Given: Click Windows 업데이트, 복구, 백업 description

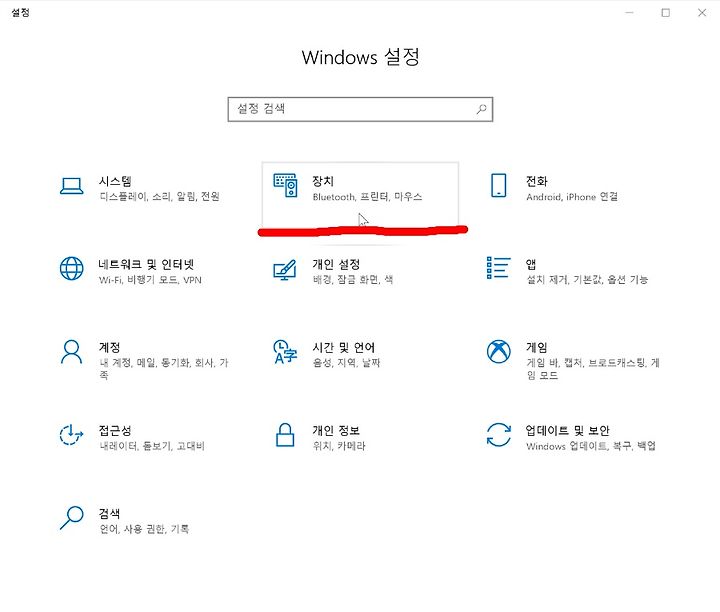Looking at the screenshot, I should [591, 446].
